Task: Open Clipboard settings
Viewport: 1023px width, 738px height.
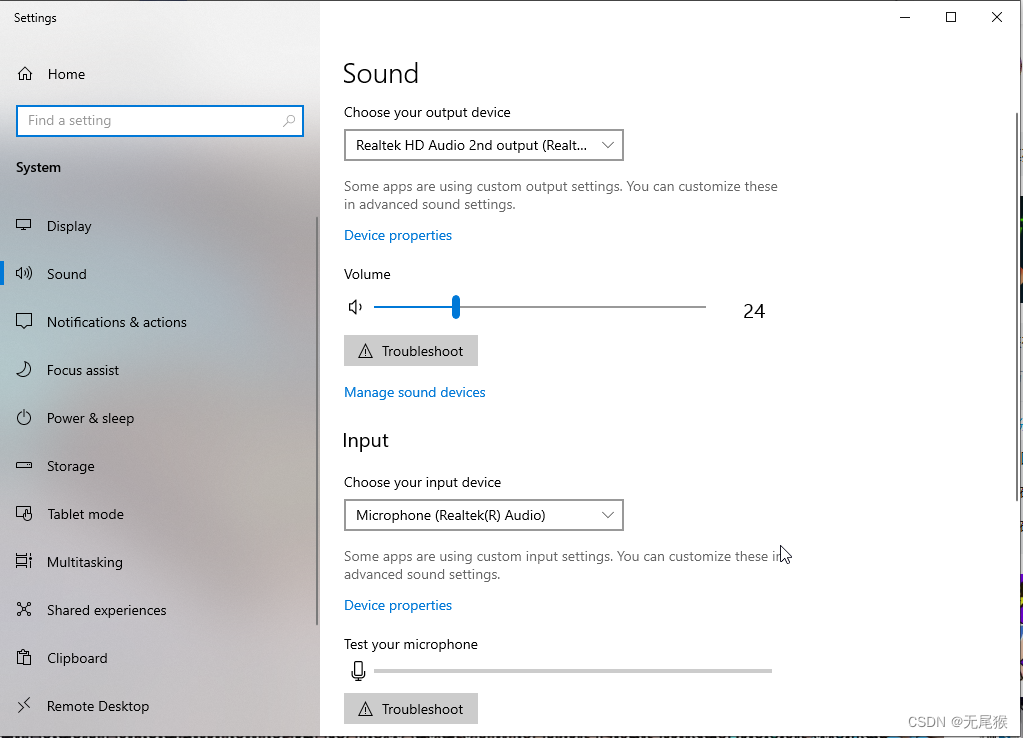Action: [77, 657]
